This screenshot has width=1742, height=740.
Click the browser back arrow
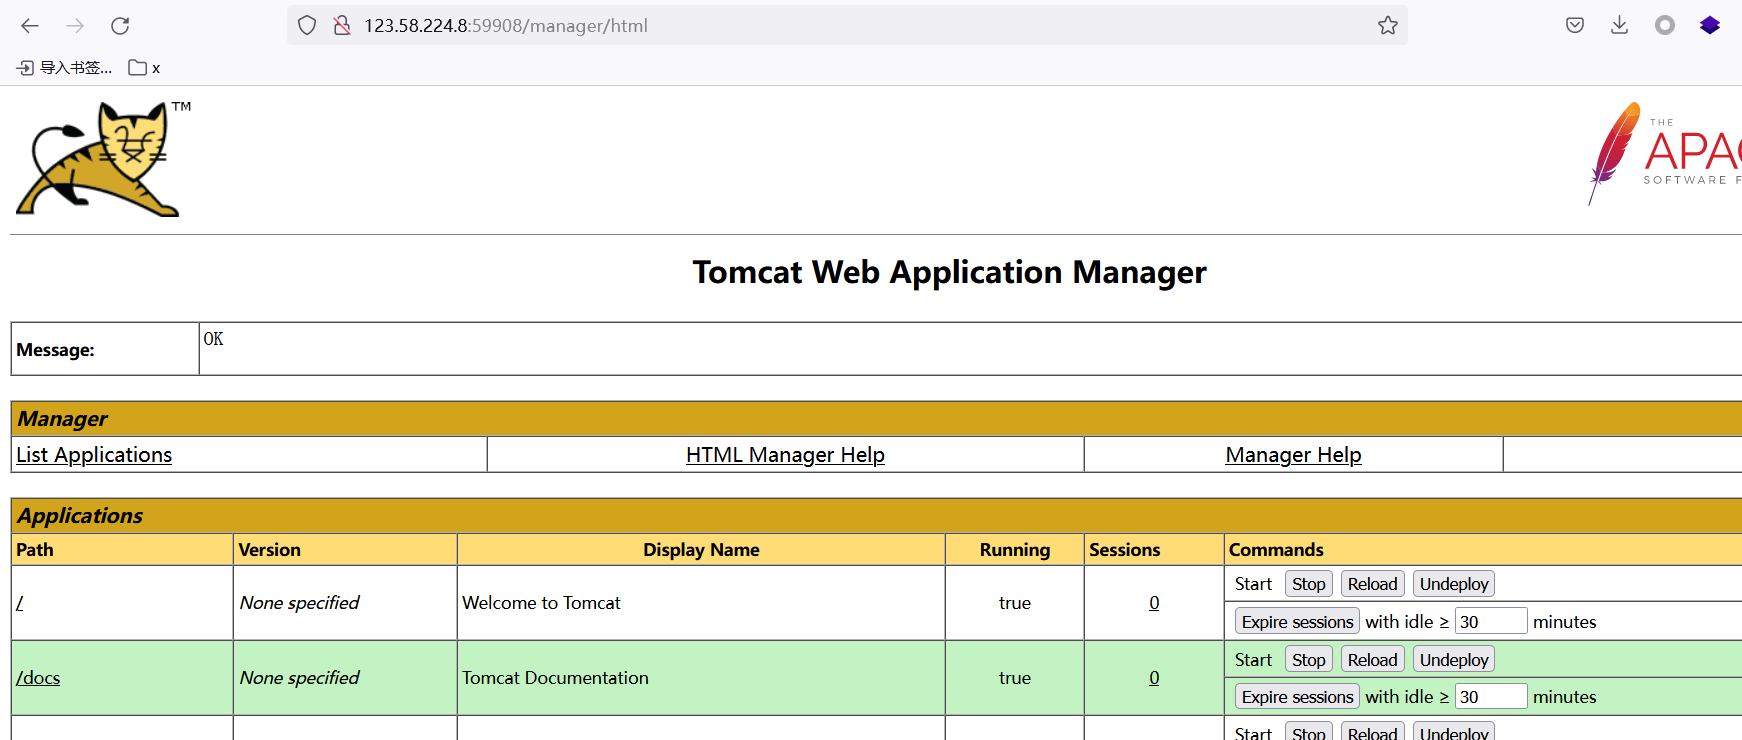tap(30, 26)
